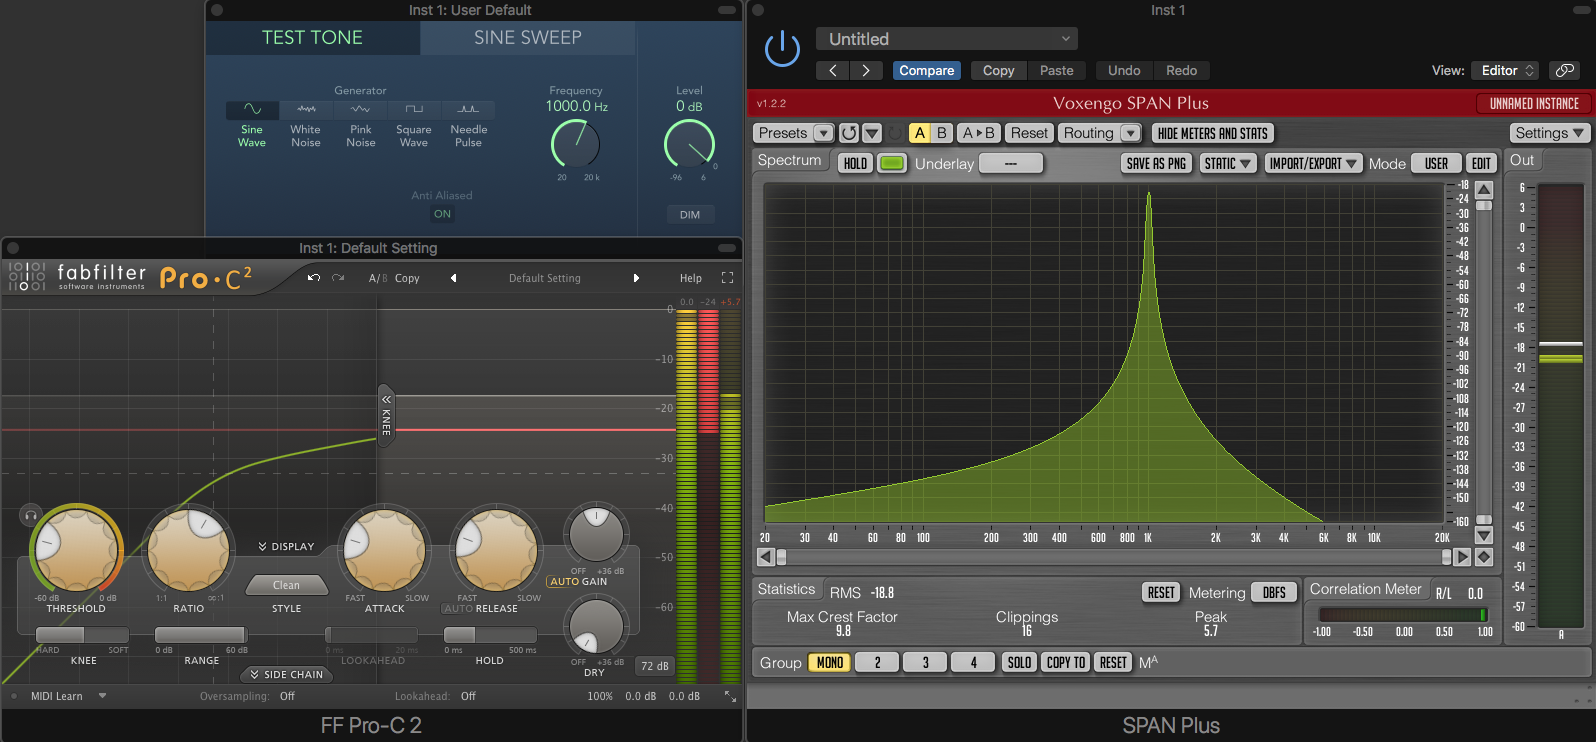
Task: Toggle the DIM level button
Action: point(690,215)
